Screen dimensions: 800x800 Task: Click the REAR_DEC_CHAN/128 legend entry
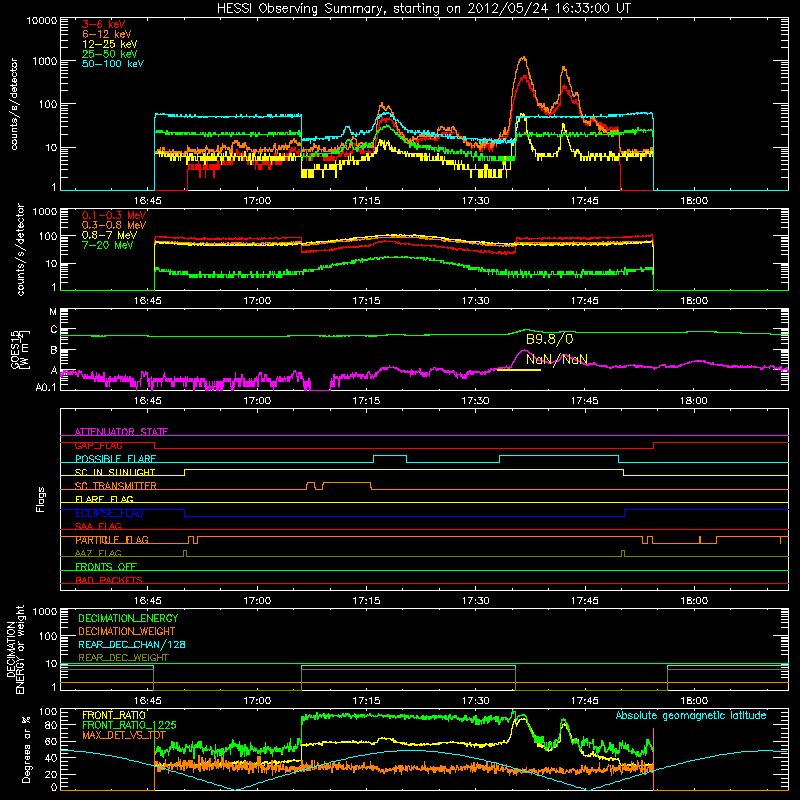132,645
